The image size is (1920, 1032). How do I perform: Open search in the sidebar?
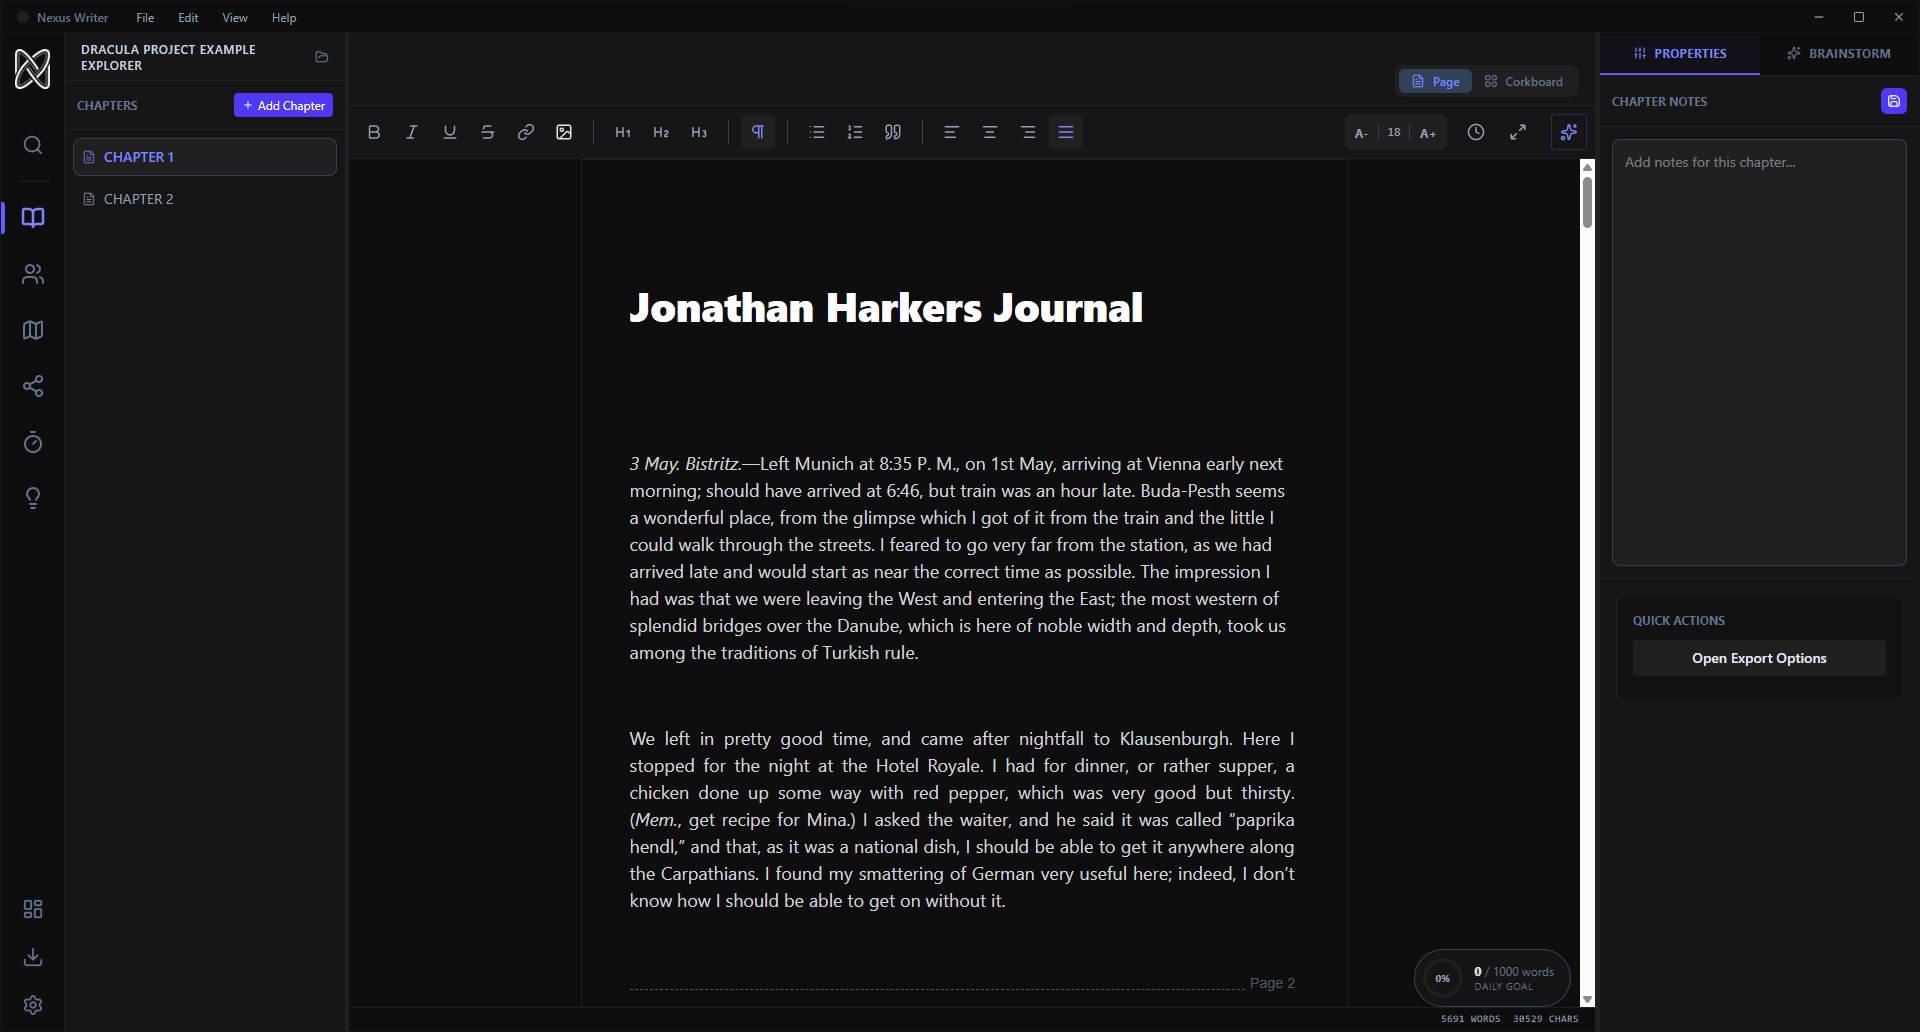33,146
